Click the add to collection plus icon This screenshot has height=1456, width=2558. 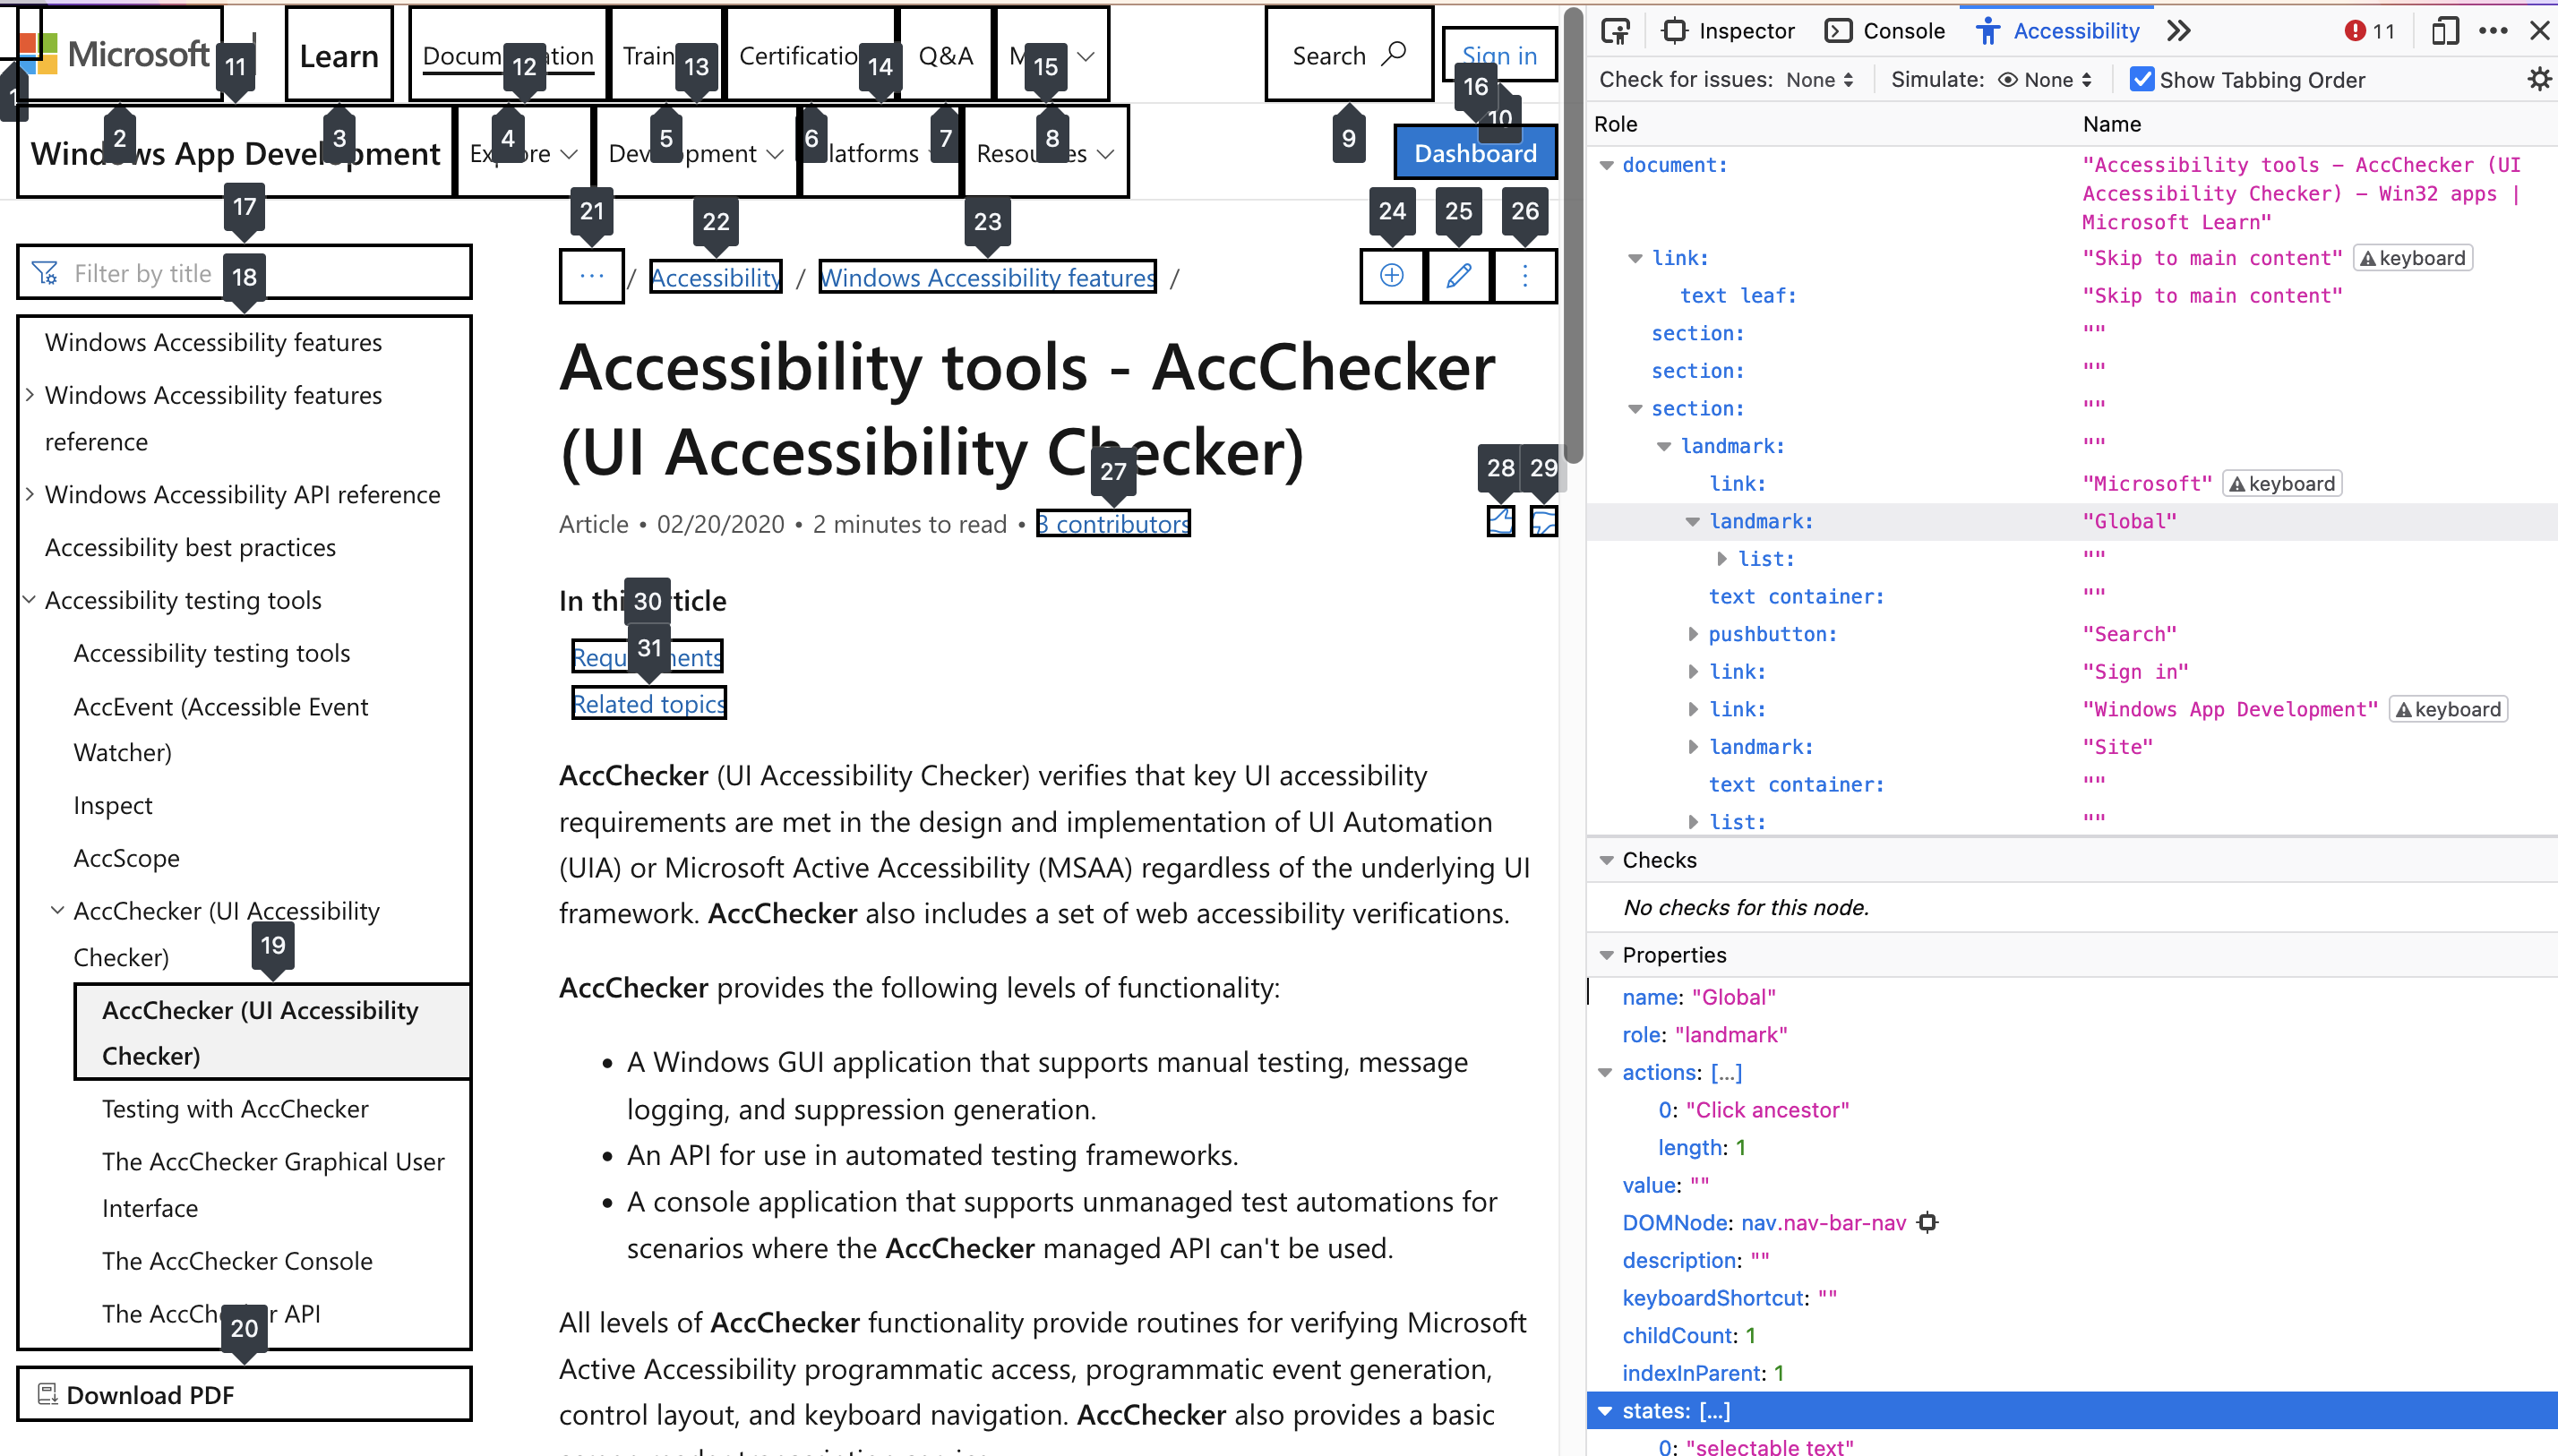[1391, 276]
